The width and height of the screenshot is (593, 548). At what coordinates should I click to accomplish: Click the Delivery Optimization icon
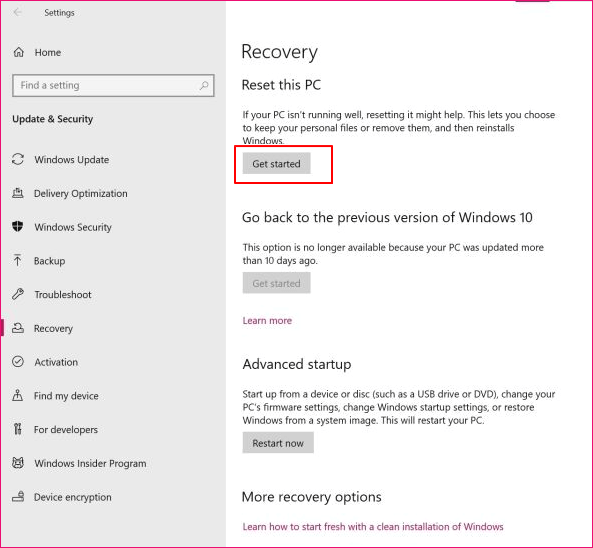click(x=17, y=193)
